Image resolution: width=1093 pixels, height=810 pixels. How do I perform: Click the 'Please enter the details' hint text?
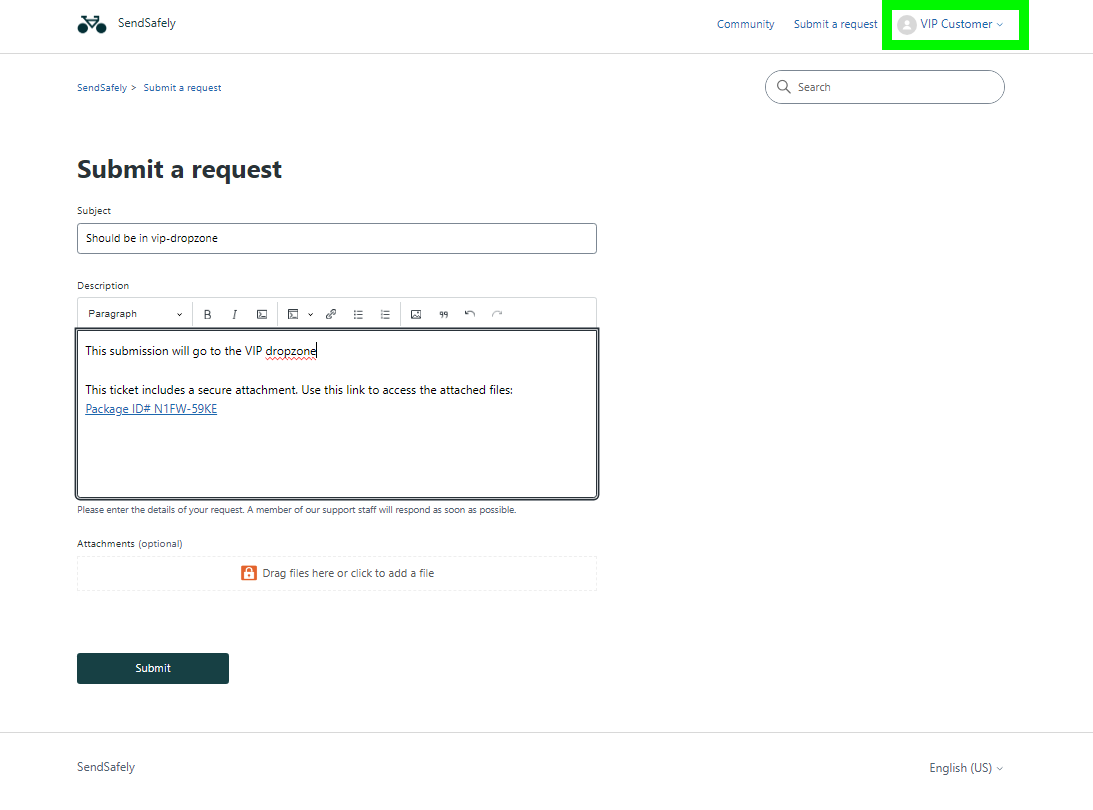tap(296, 510)
